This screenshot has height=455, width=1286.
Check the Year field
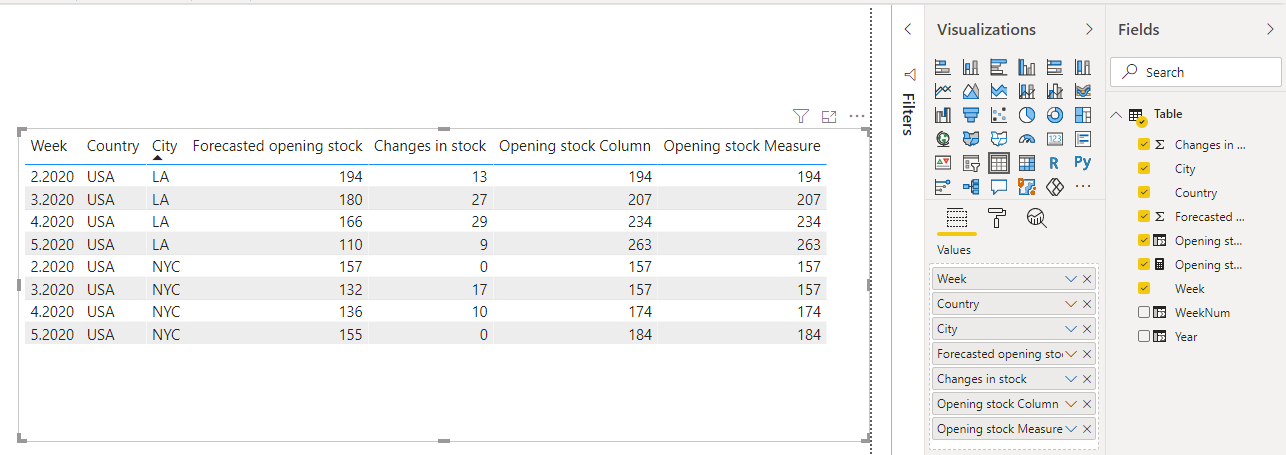tap(1144, 337)
